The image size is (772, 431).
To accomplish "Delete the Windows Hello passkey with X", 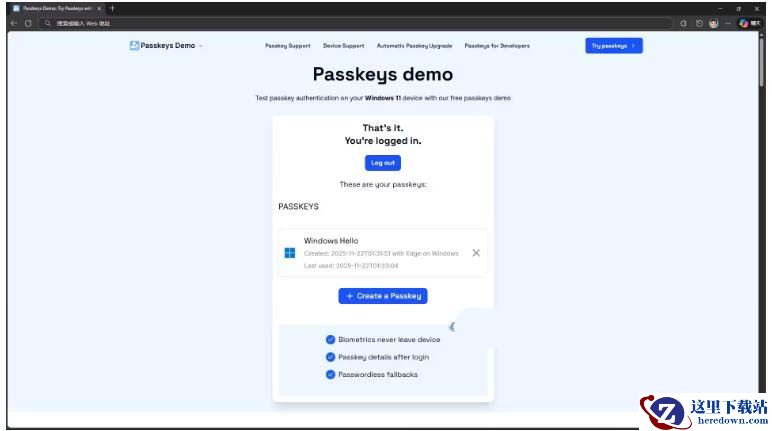I will tap(476, 253).
